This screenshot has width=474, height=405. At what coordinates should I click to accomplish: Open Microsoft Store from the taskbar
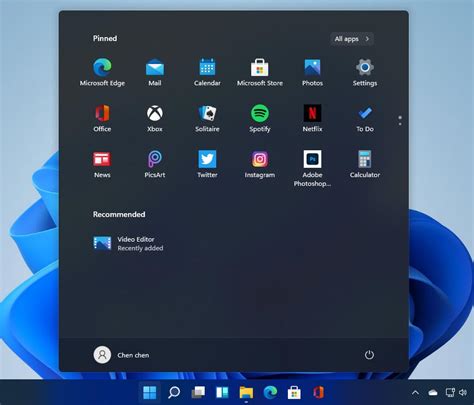point(294,392)
